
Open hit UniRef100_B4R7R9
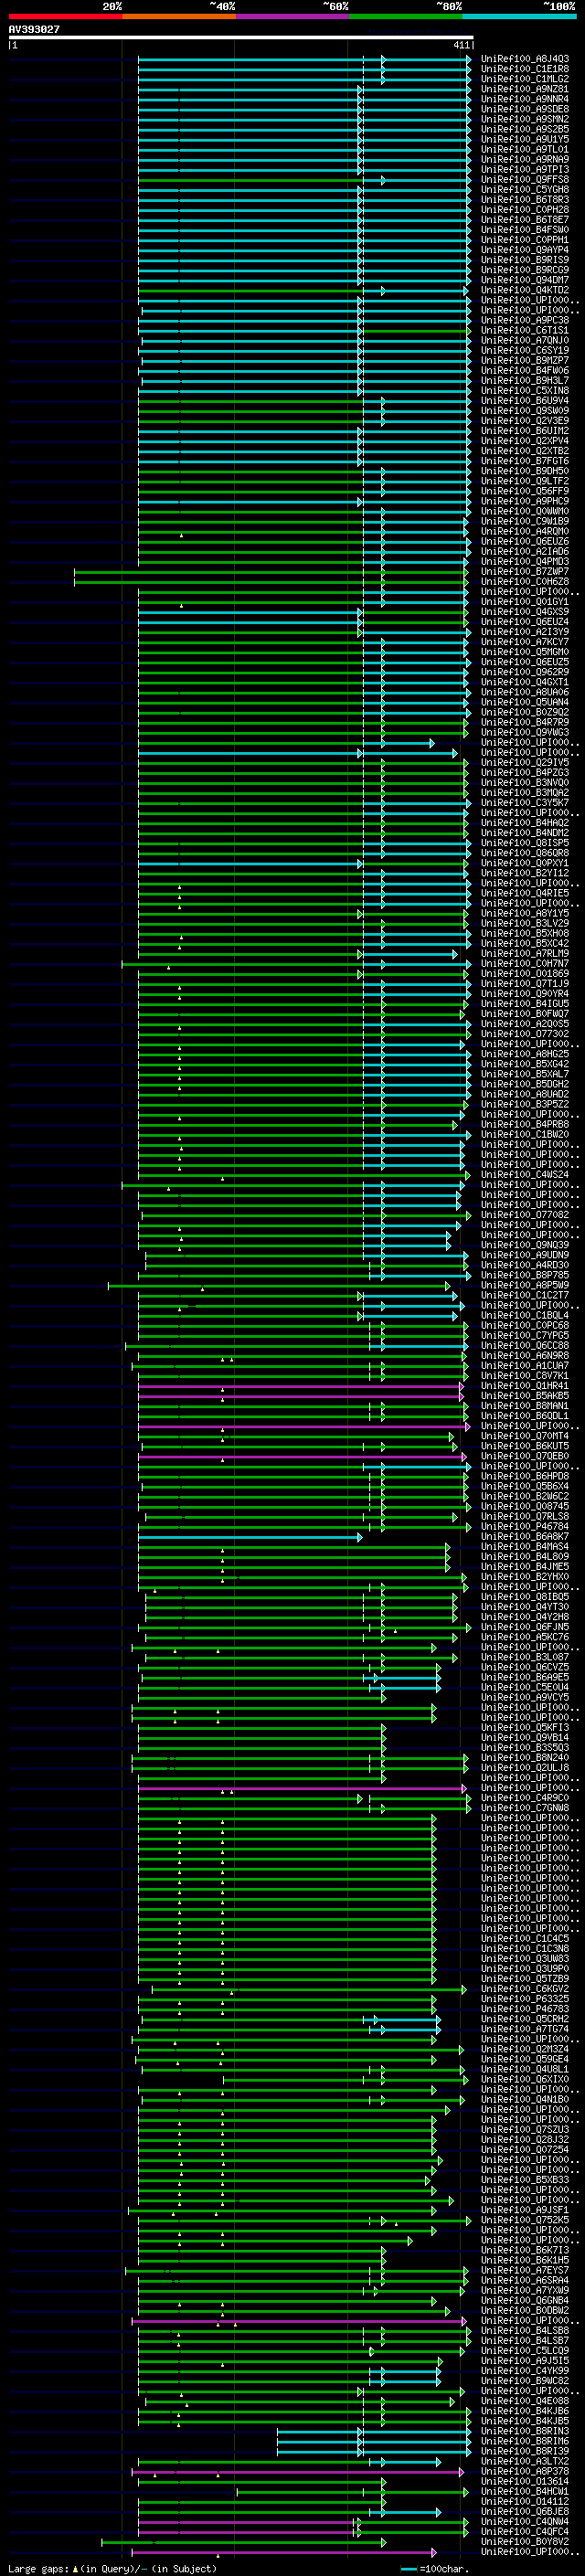click(x=525, y=723)
